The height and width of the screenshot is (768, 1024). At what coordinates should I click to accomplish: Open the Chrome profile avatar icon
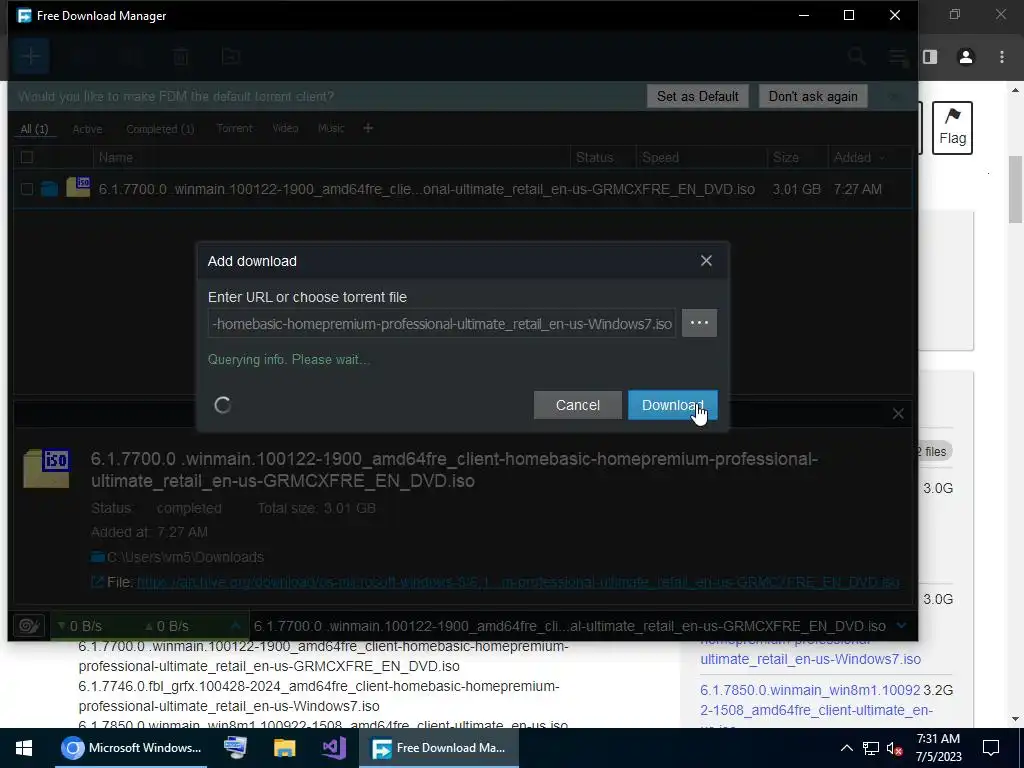966,57
